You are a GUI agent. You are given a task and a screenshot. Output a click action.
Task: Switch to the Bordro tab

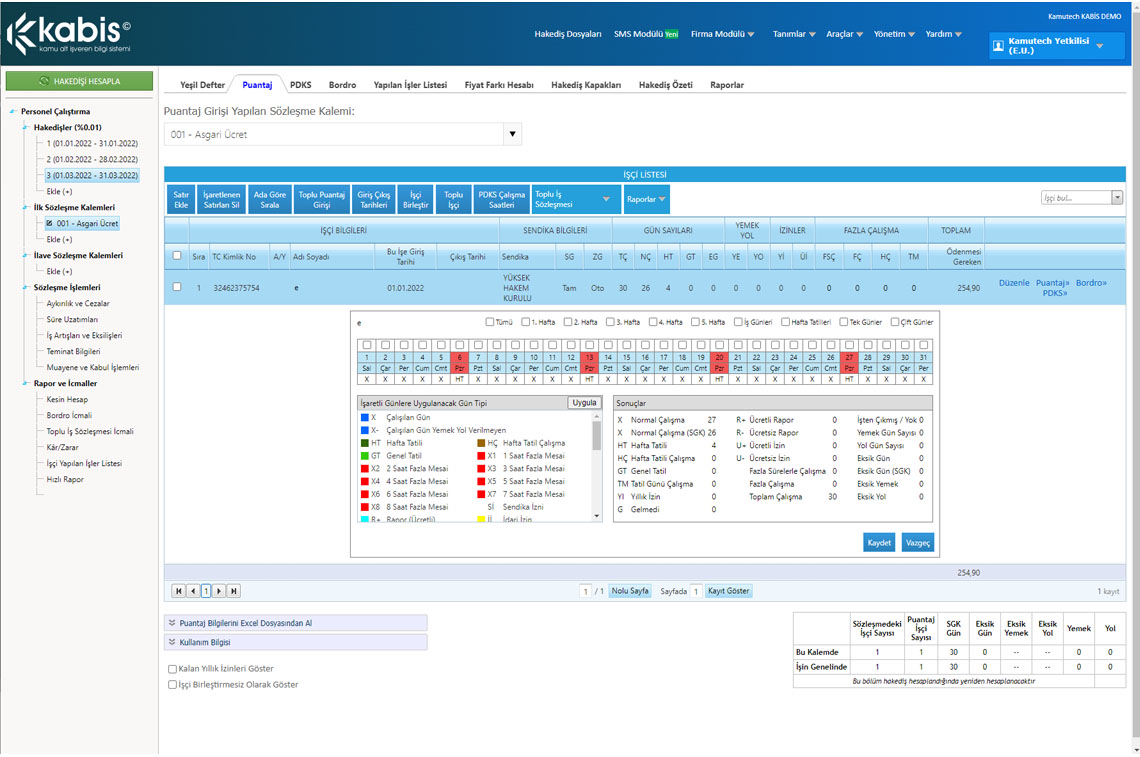tap(342, 85)
